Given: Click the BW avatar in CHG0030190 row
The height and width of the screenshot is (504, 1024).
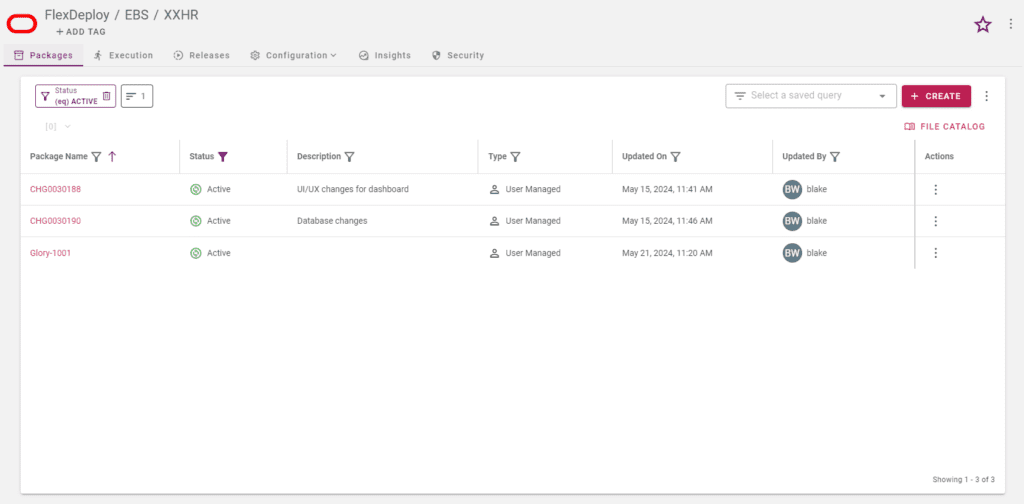Looking at the screenshot, I should tap(792, 221).
